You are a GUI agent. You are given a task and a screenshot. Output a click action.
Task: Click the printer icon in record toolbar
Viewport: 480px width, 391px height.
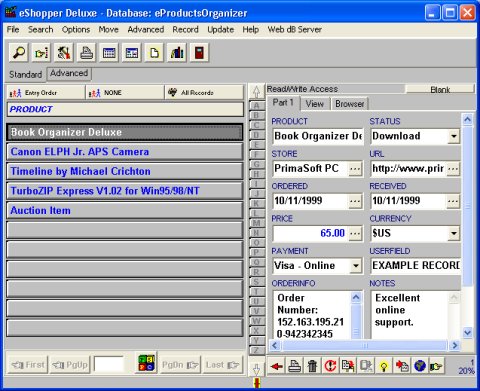295,366
